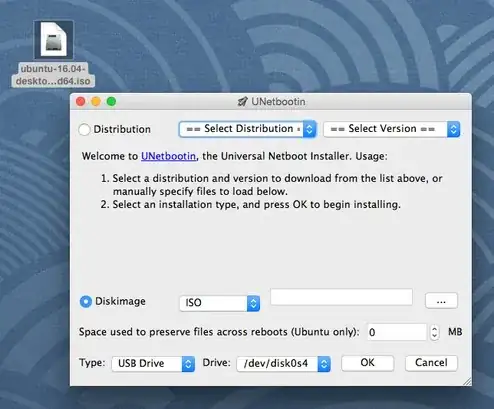
Task: Follow the UNetbootin hyperlink
Action: (169, 156)
